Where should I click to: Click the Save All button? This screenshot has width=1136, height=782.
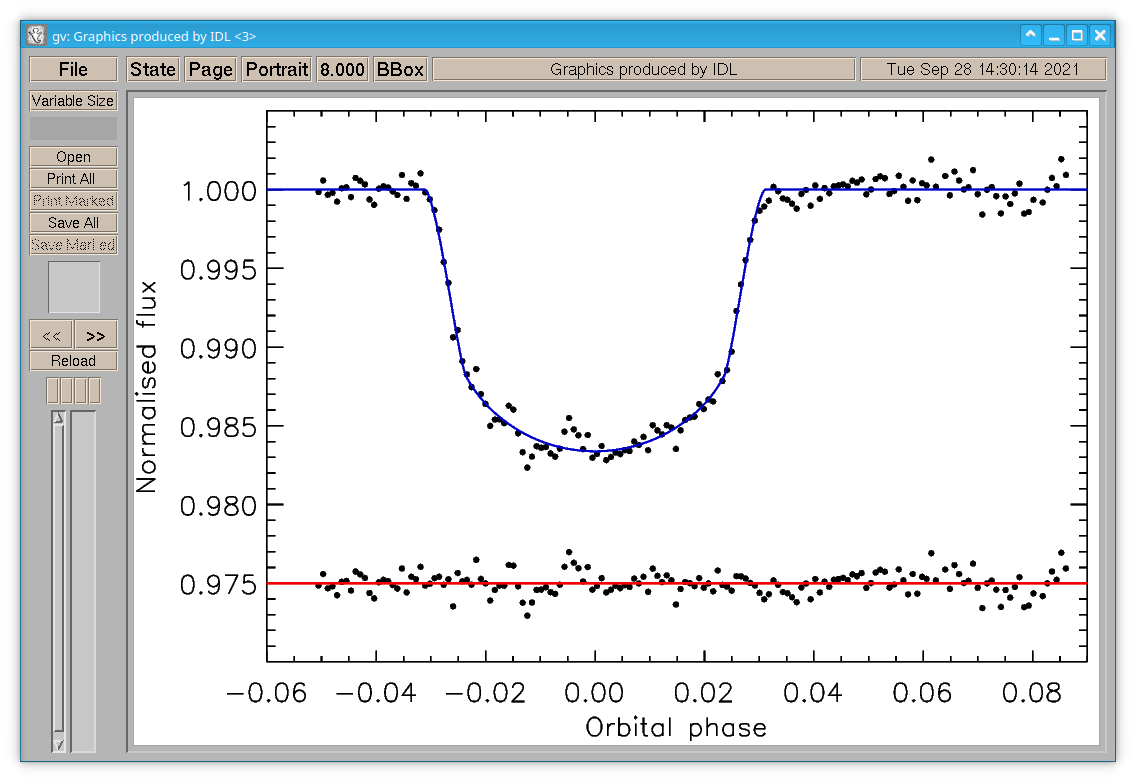tap(73, 222)
